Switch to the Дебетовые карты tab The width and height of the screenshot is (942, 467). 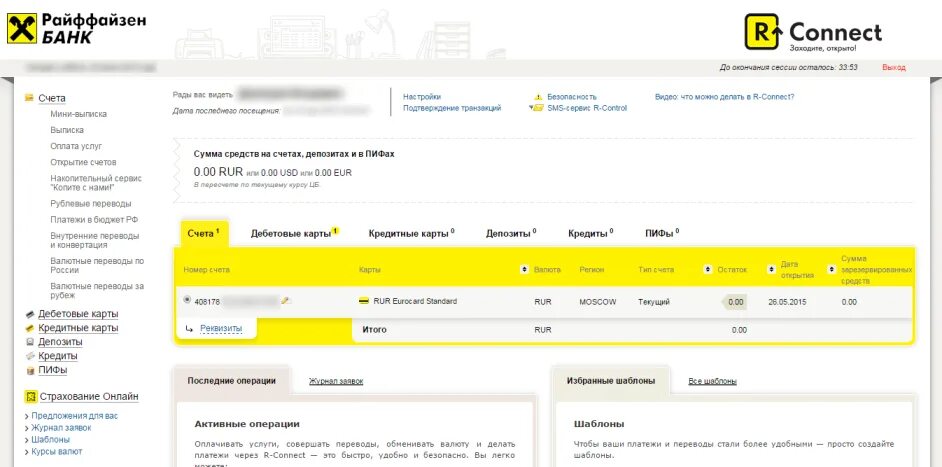(294, 233)
